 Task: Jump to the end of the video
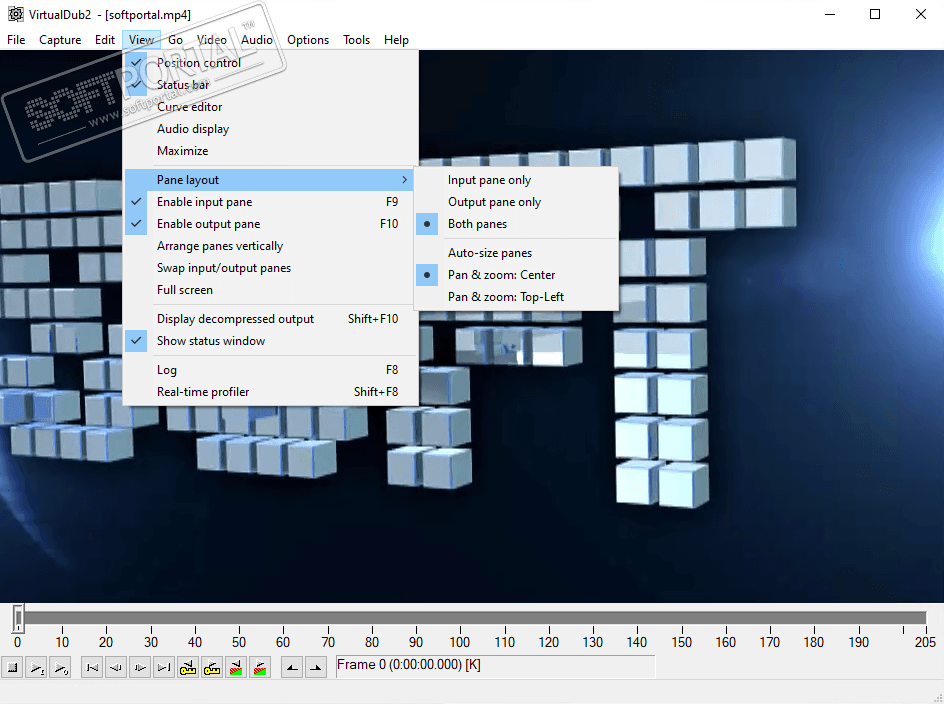pos(164,667)
